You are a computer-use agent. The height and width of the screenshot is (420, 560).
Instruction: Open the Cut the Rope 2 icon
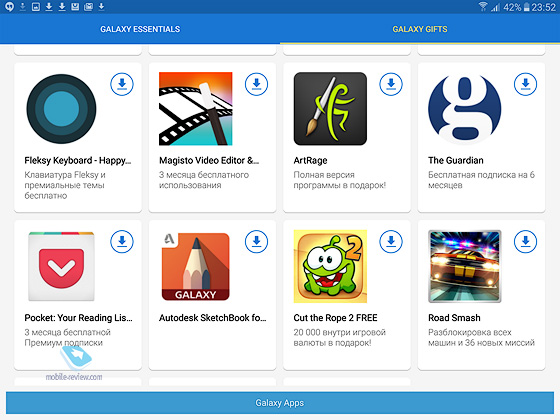[330, 266]
